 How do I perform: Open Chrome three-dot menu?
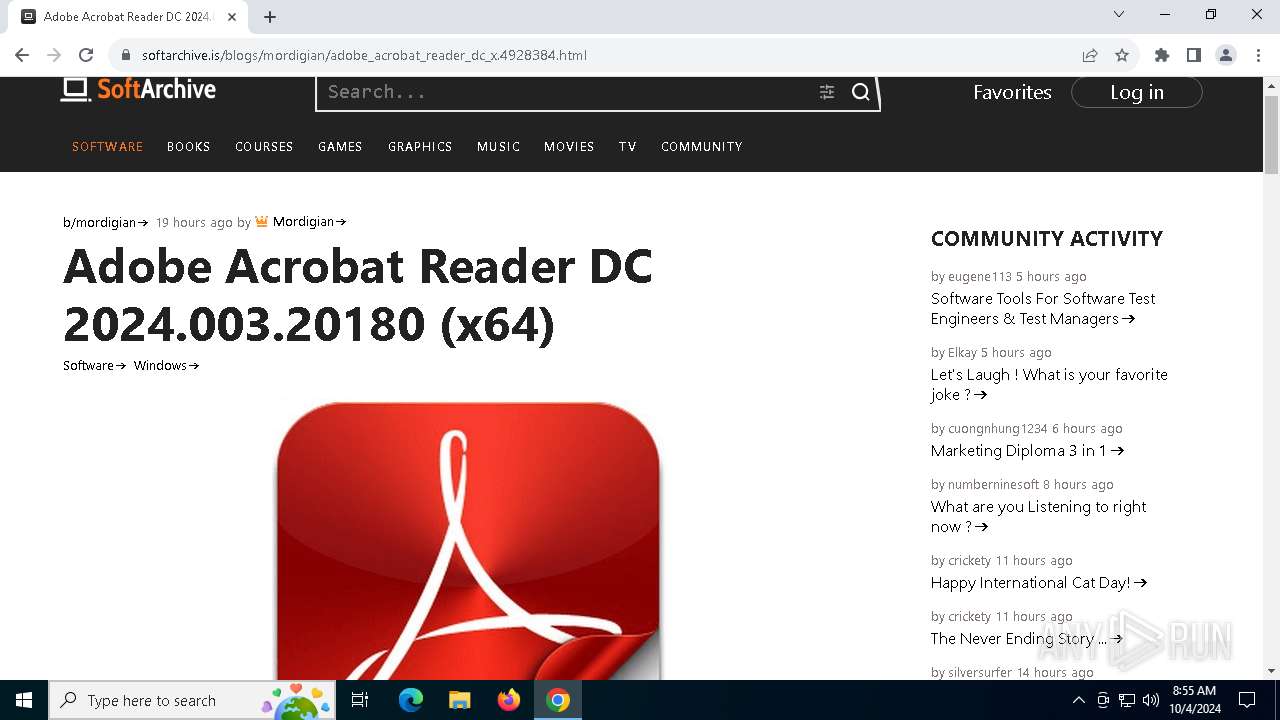coord(1258,55)
